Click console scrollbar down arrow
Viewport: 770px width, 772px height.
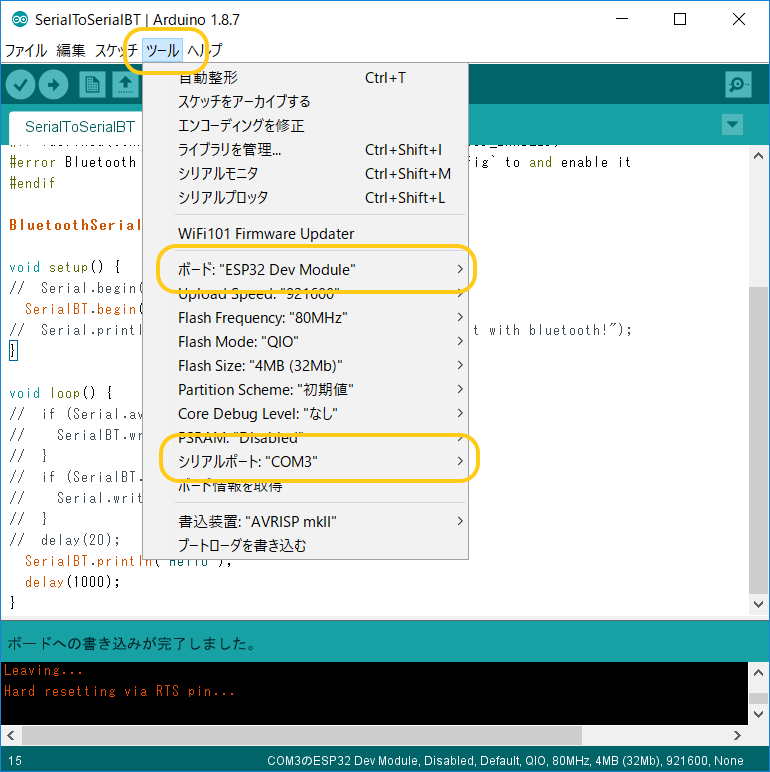click(x=758, y=714)
